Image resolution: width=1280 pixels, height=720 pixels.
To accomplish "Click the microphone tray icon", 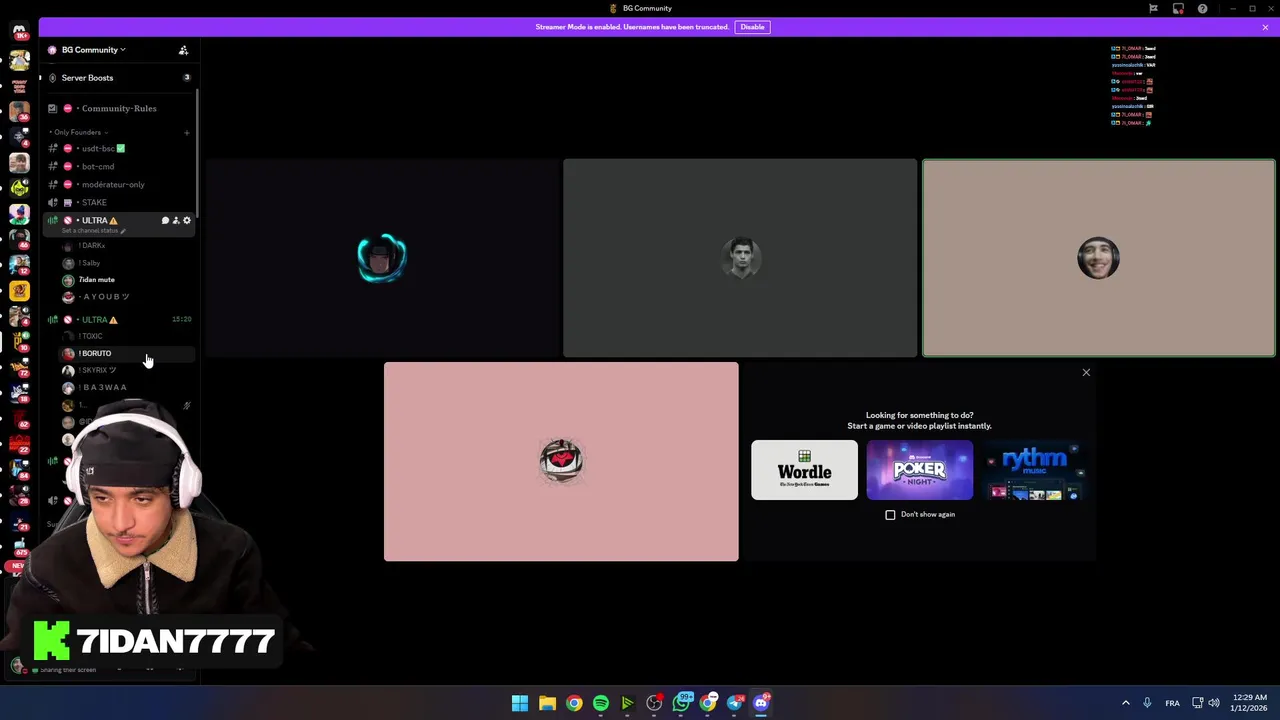I will [1147, 704].
